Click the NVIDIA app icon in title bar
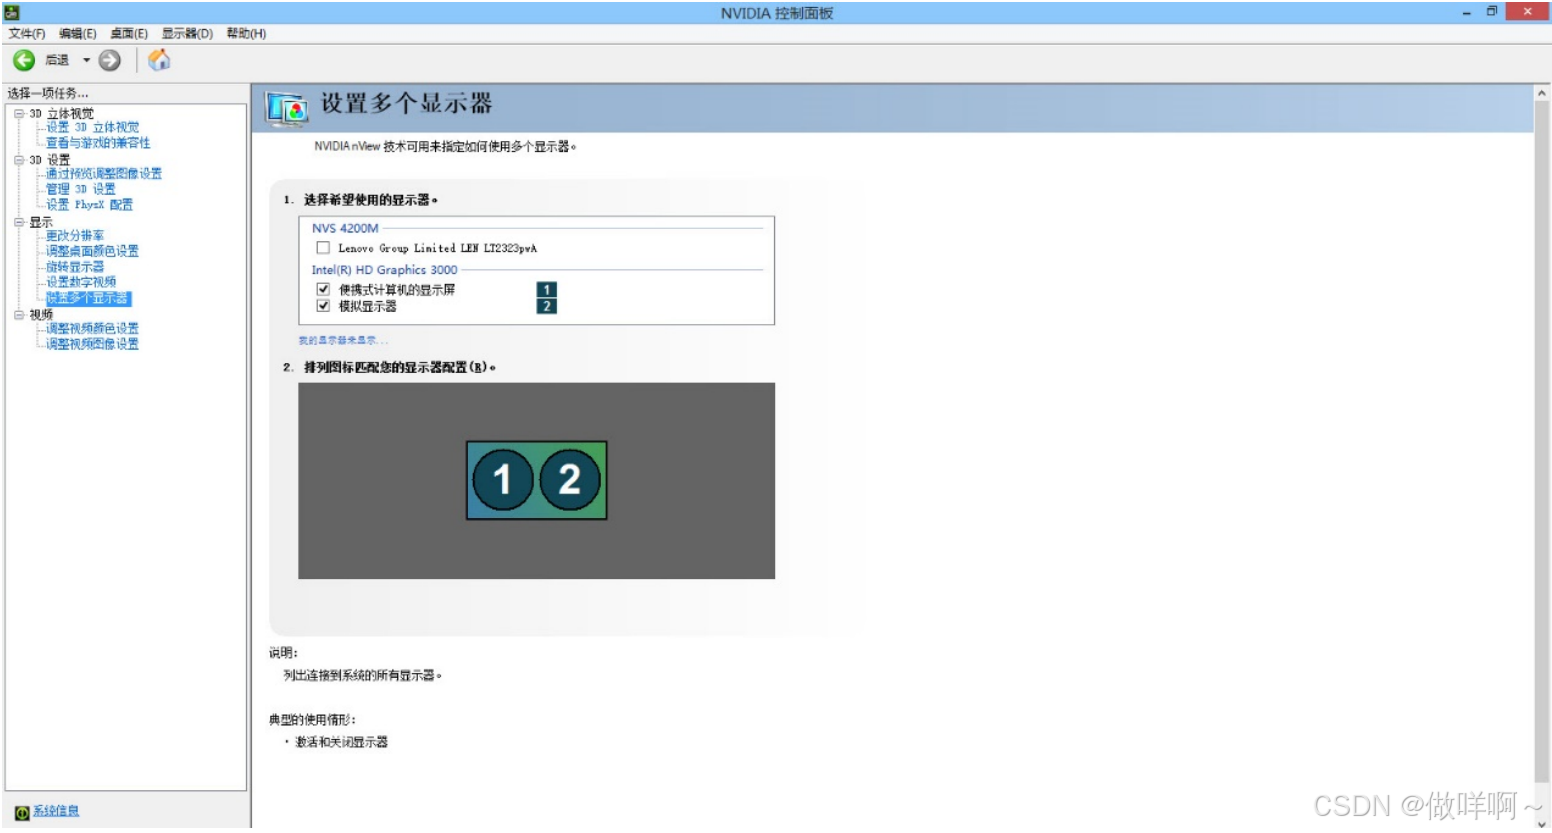1552x833 pixels. click(x=12, y=12)
